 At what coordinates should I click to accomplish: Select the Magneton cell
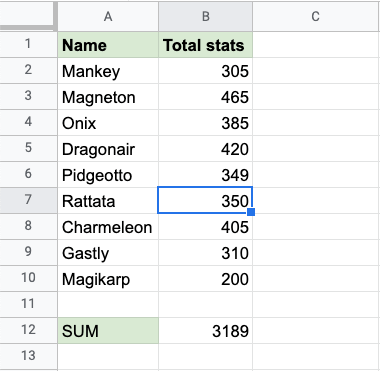coord(108,97)
